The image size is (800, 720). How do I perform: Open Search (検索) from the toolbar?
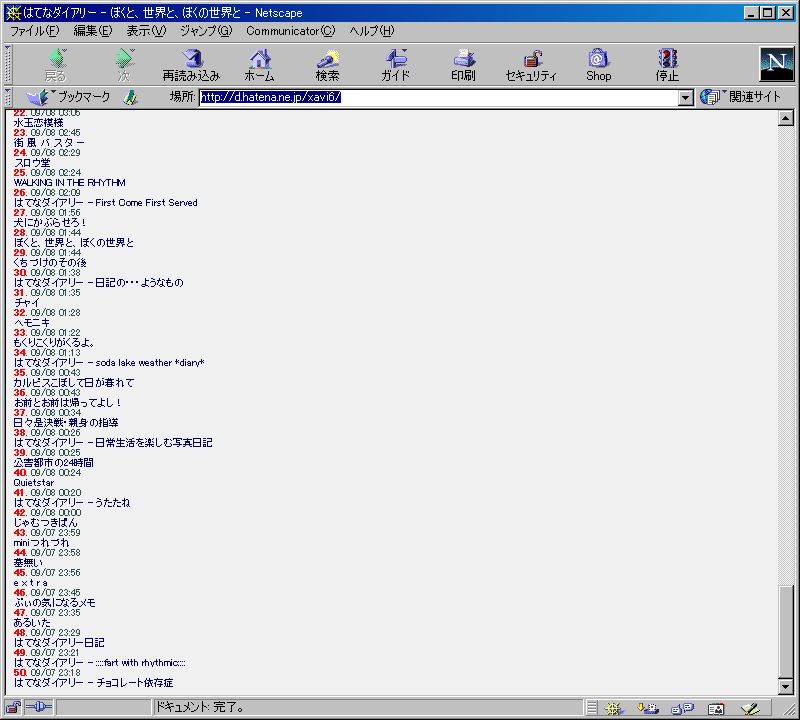pos(328,65)
